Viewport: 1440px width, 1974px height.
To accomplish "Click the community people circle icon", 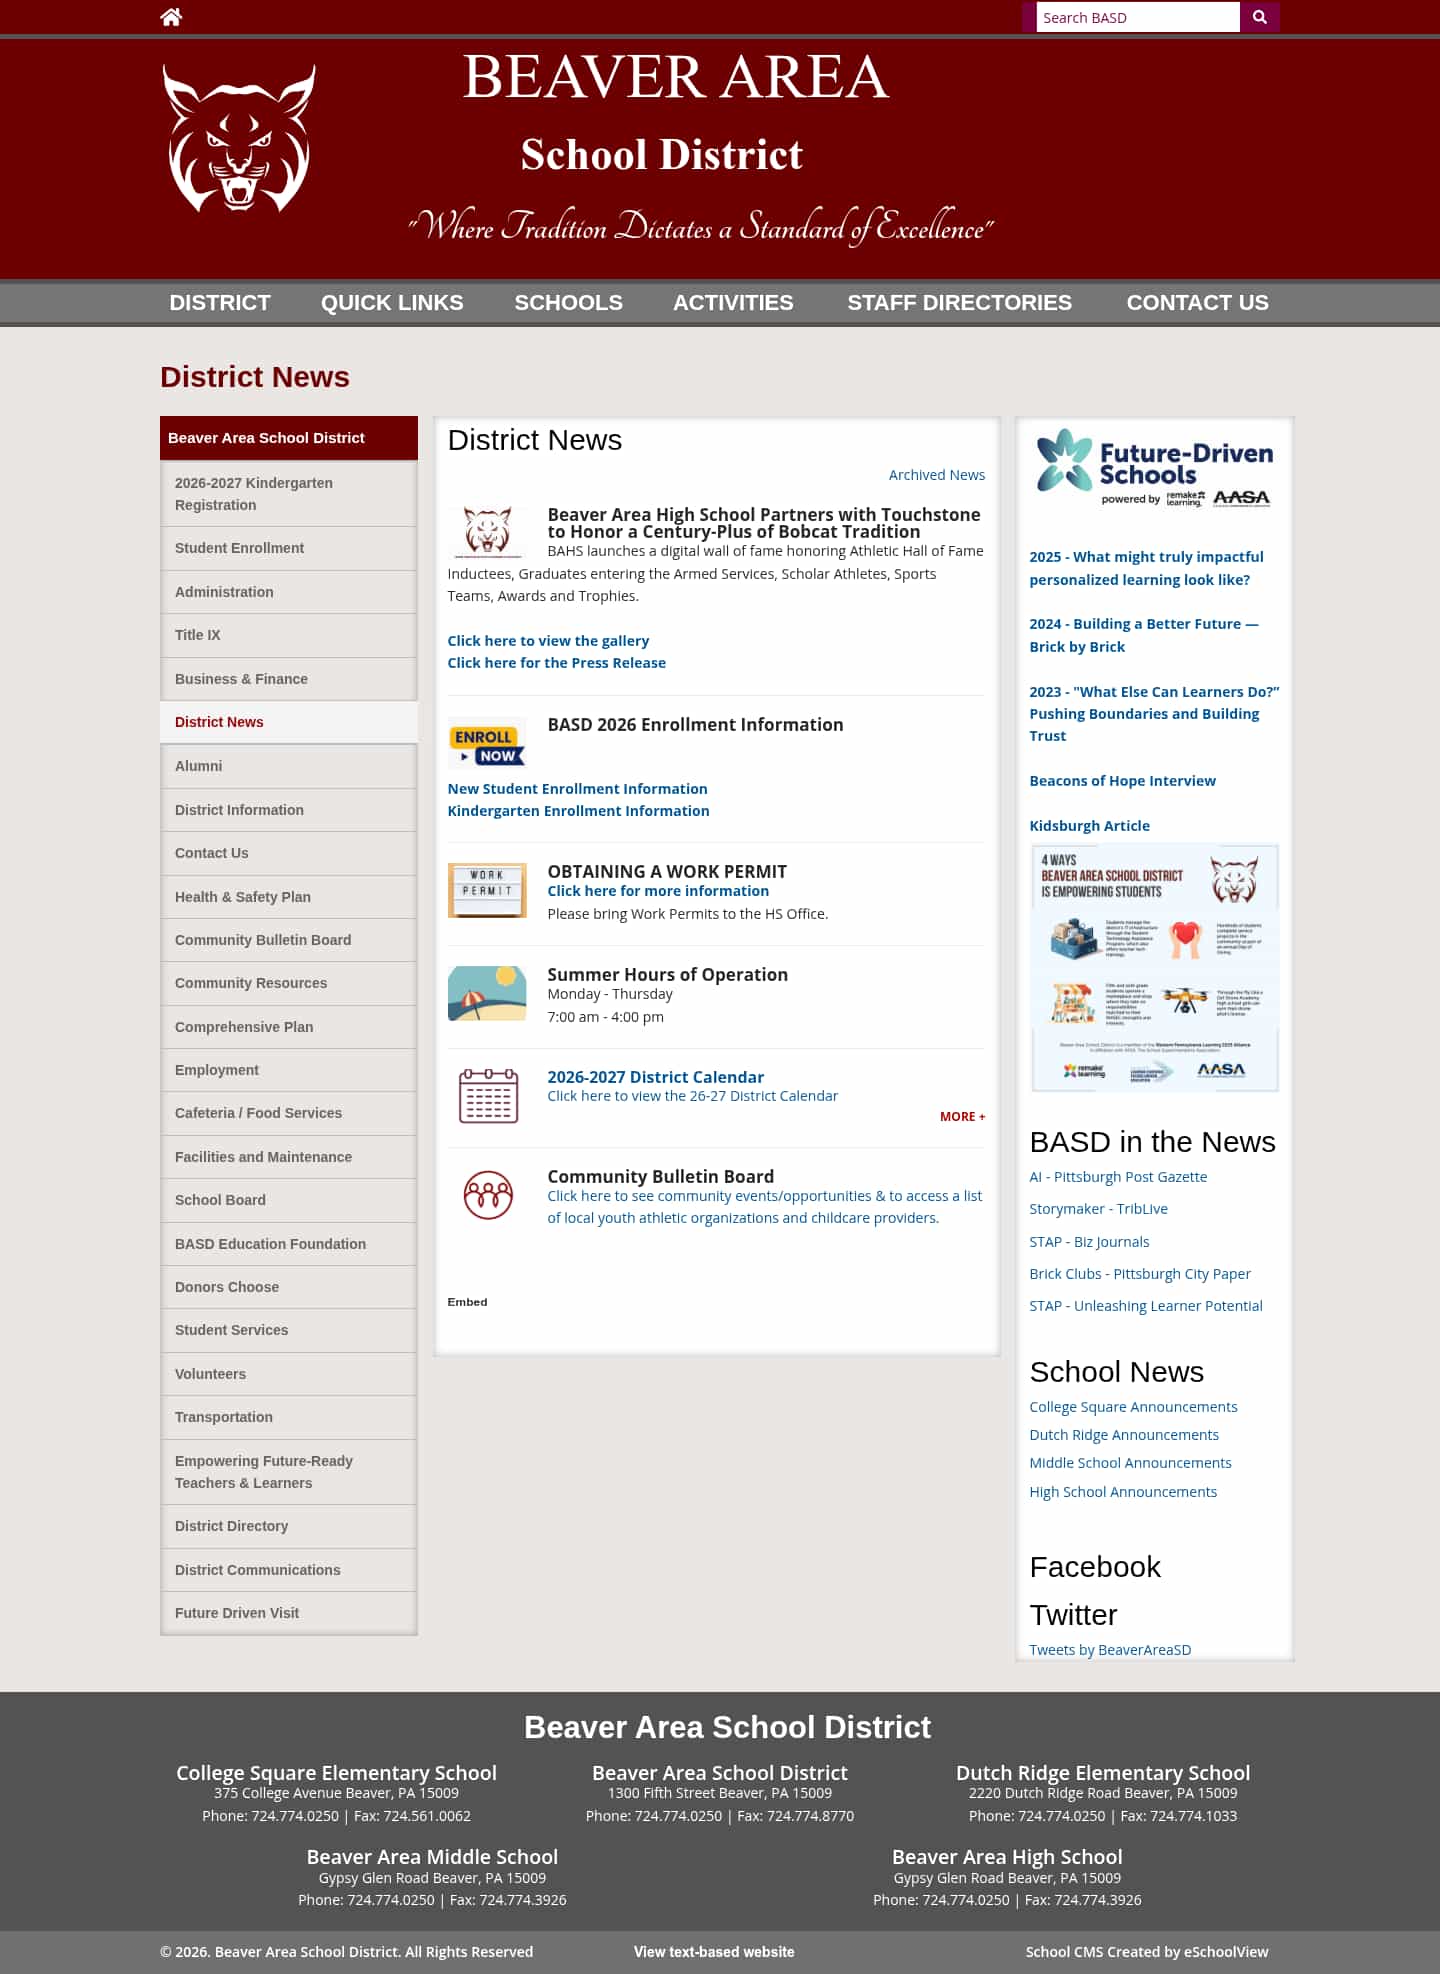I will coord(488,1195).
